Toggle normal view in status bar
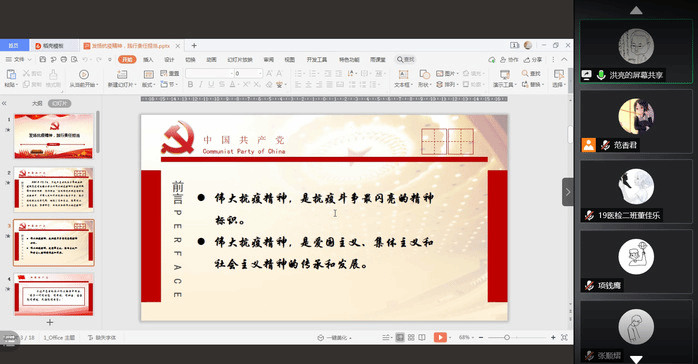Screen dimensions: 698x364 (400, 337)
